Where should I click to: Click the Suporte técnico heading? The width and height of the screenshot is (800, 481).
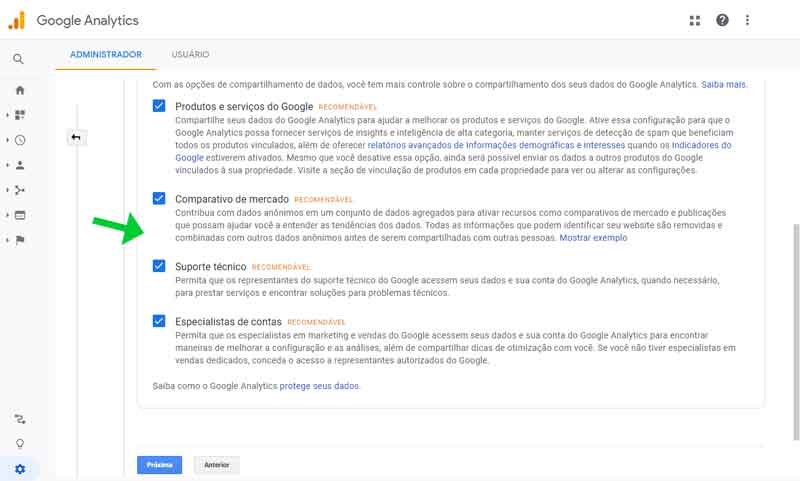pyautogui.click(x=211, y=267)
